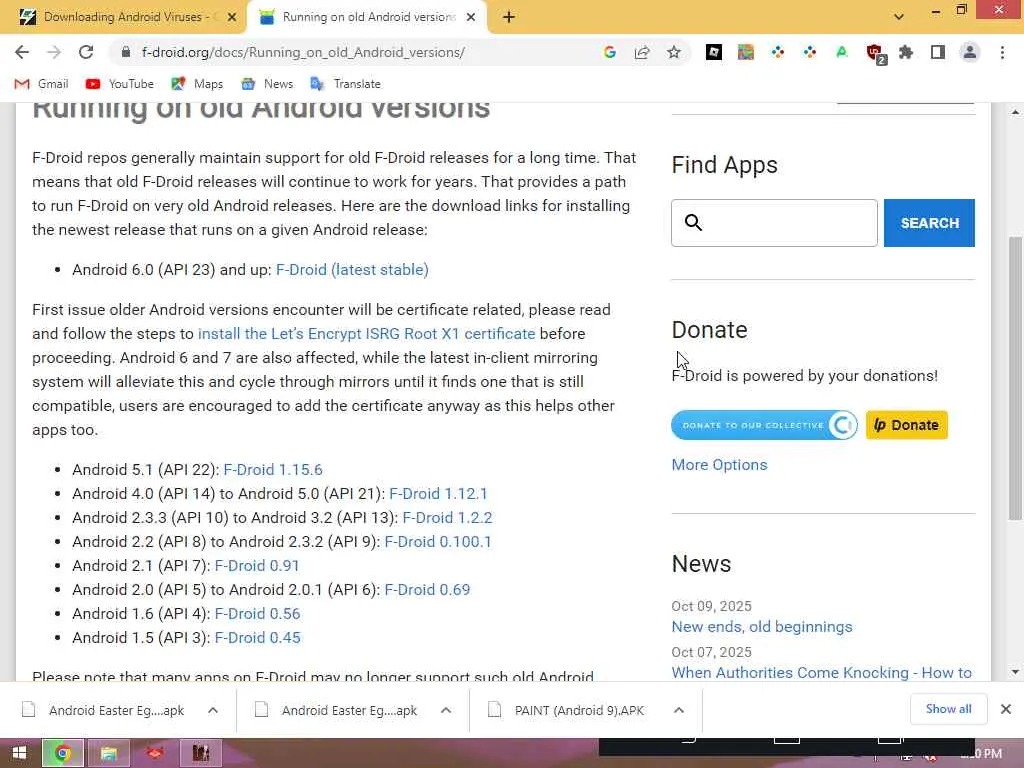
Task: Click the scrollbar down arrow
Action: (x=1015, y=672)
